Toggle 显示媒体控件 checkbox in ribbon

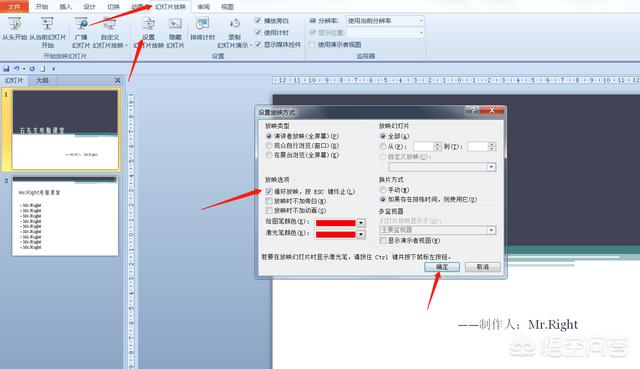tap(258, 44)
